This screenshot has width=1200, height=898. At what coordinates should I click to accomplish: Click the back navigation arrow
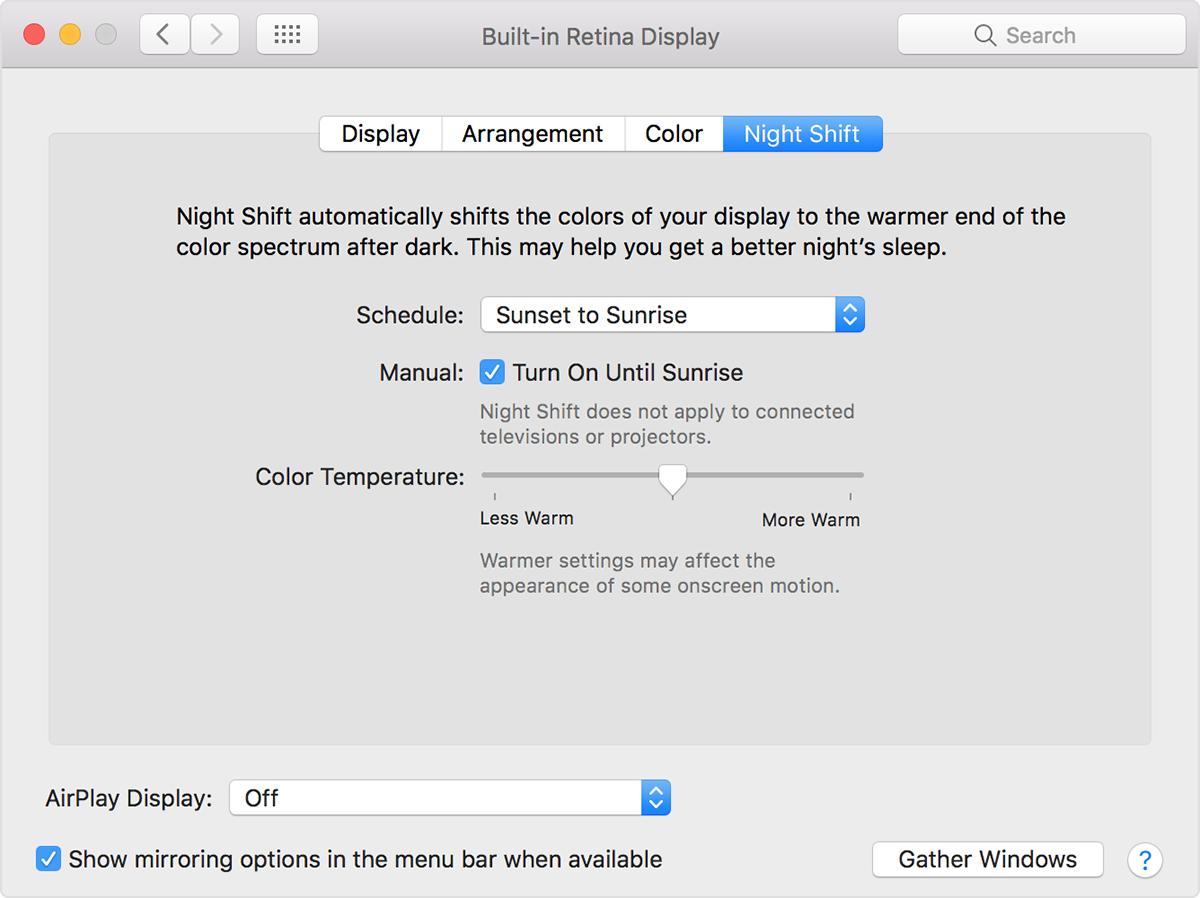pos(164,33)
